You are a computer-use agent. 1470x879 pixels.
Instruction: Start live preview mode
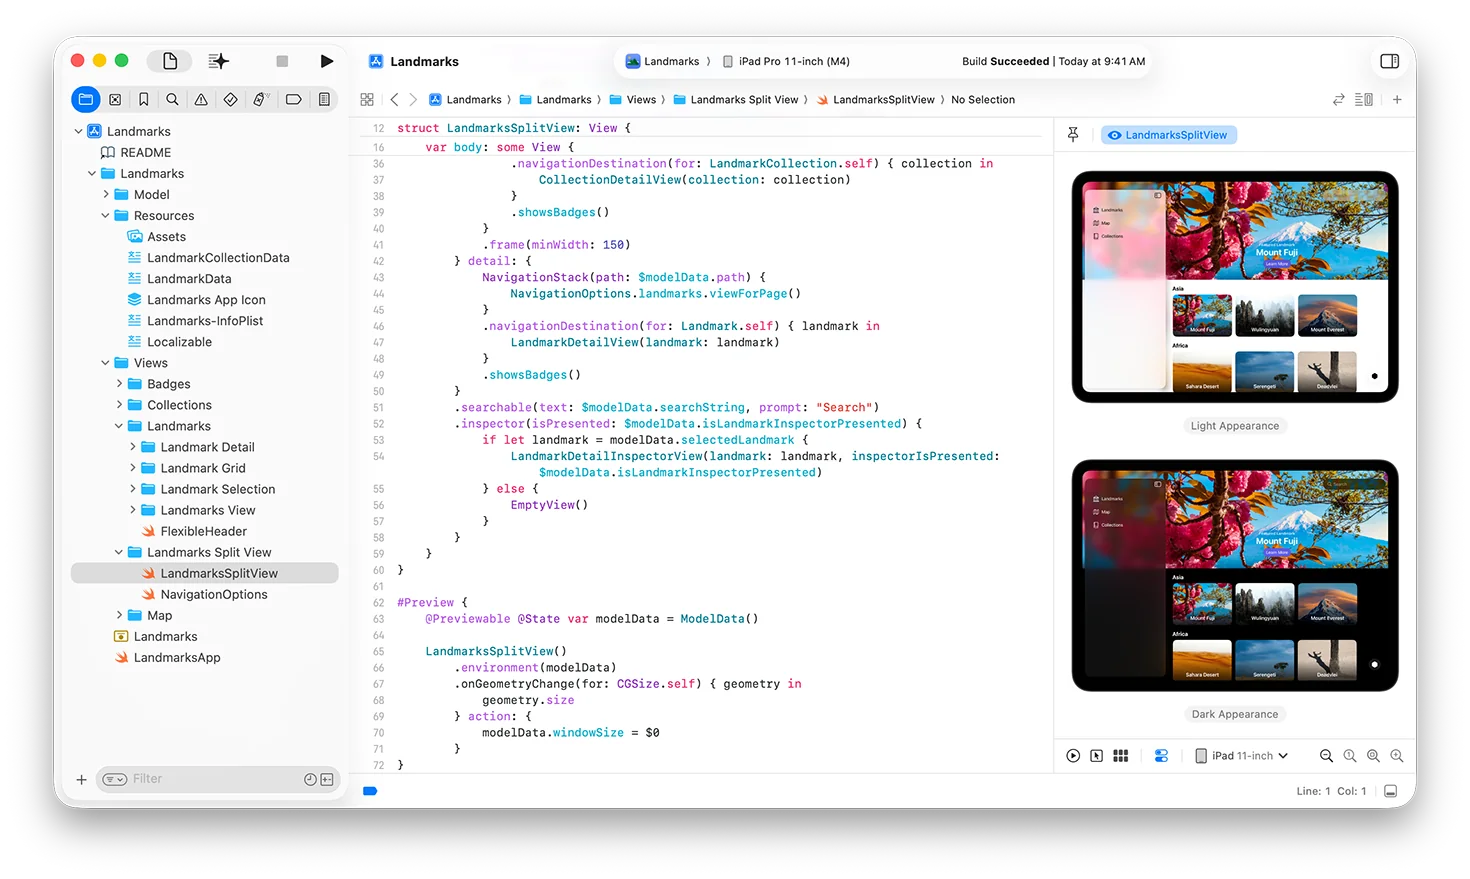(1073, 756)
